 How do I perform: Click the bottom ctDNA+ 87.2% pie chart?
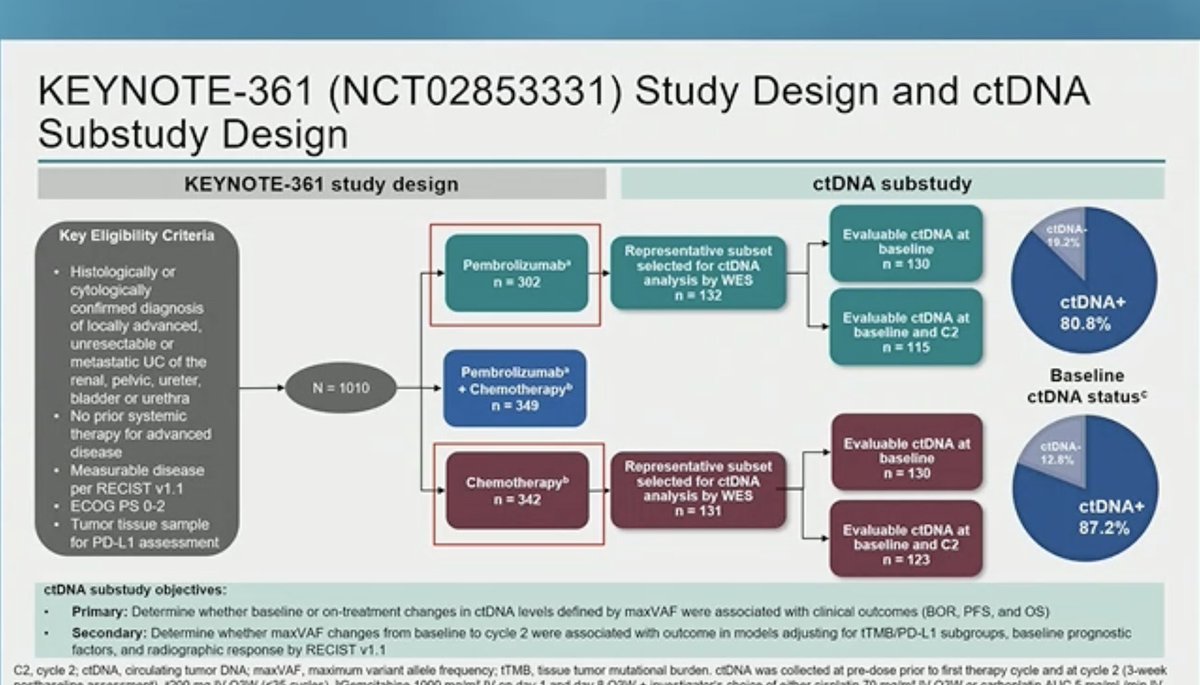pos(1085,490)
